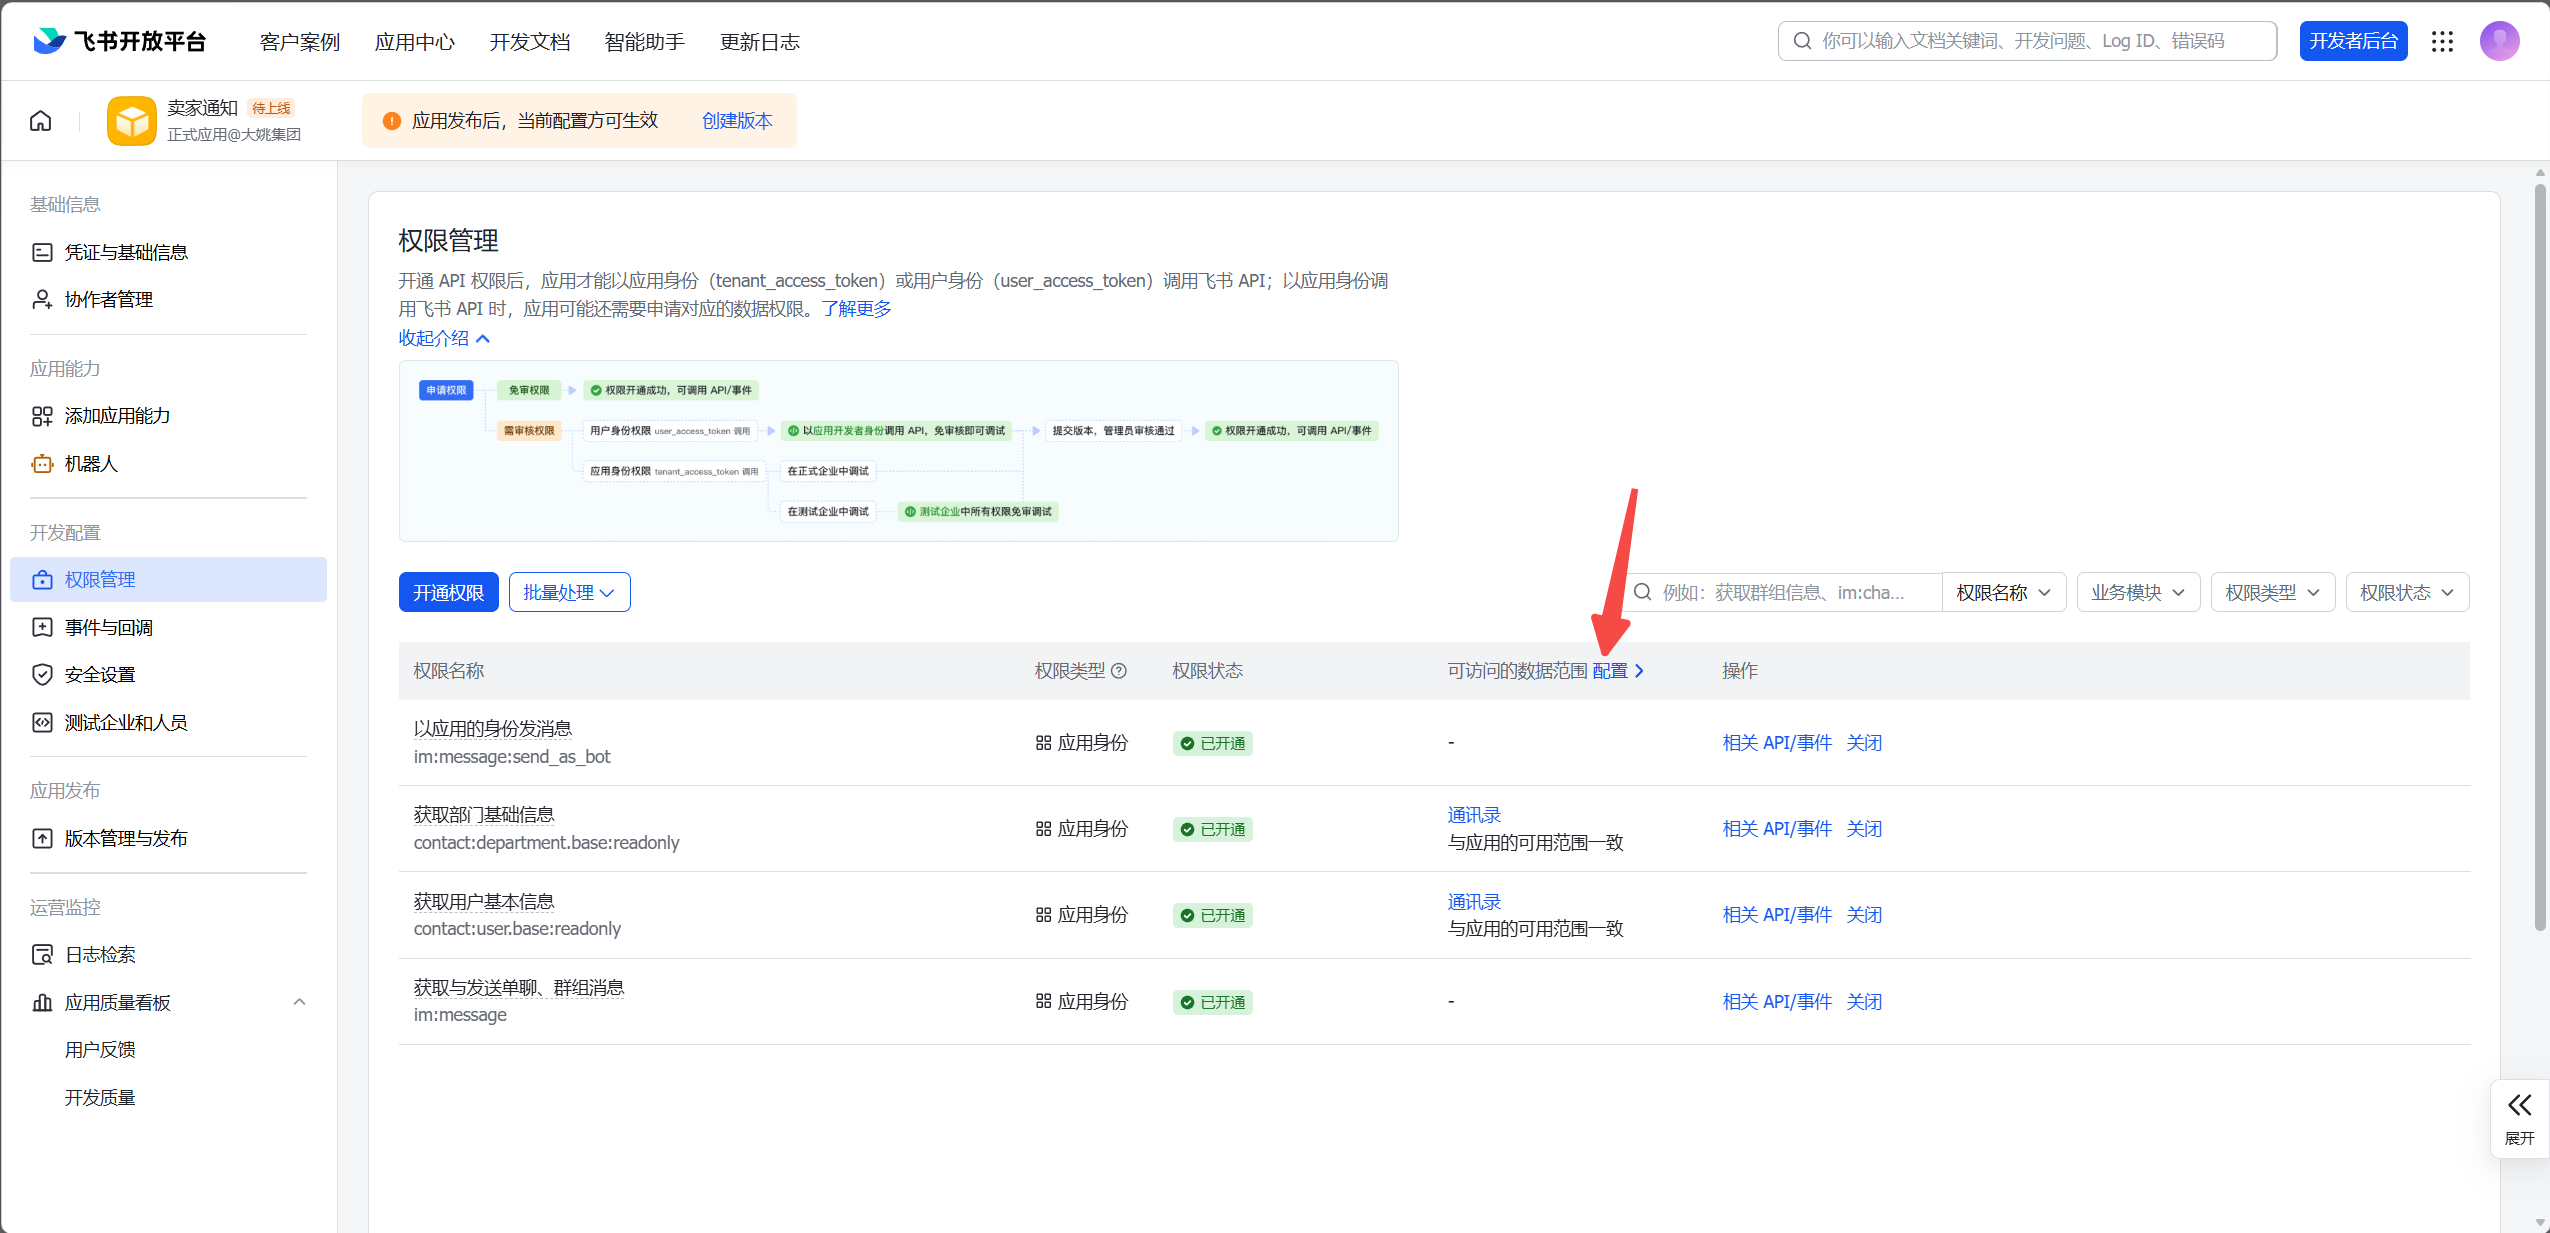
Task: Select 开发质量 in sidebar
Action: click(100, 1098)
